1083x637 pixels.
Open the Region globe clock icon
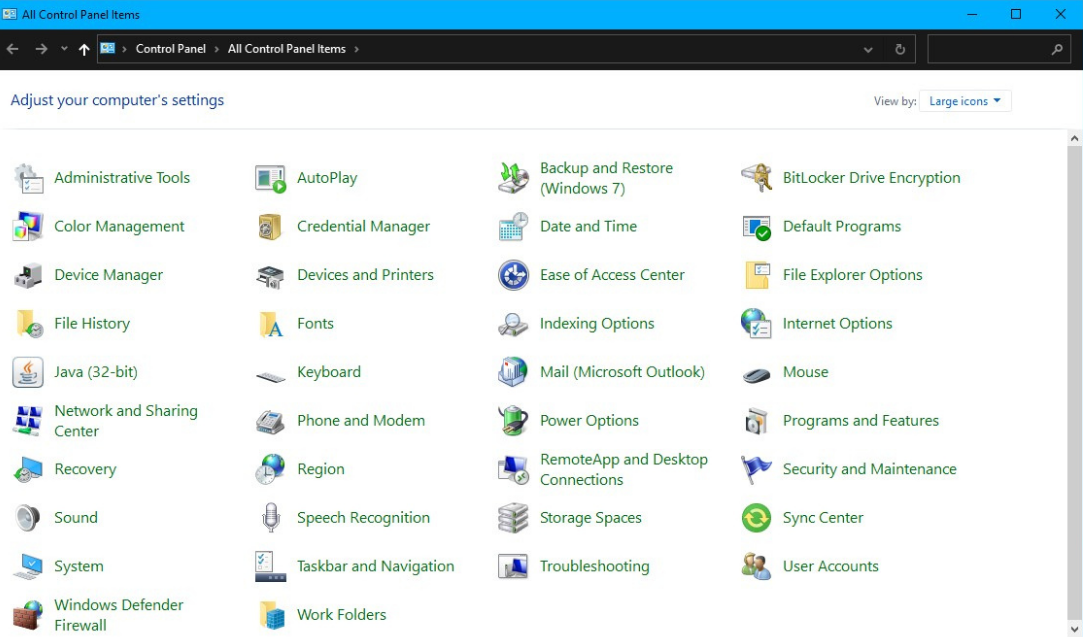(x=270, y=469)
